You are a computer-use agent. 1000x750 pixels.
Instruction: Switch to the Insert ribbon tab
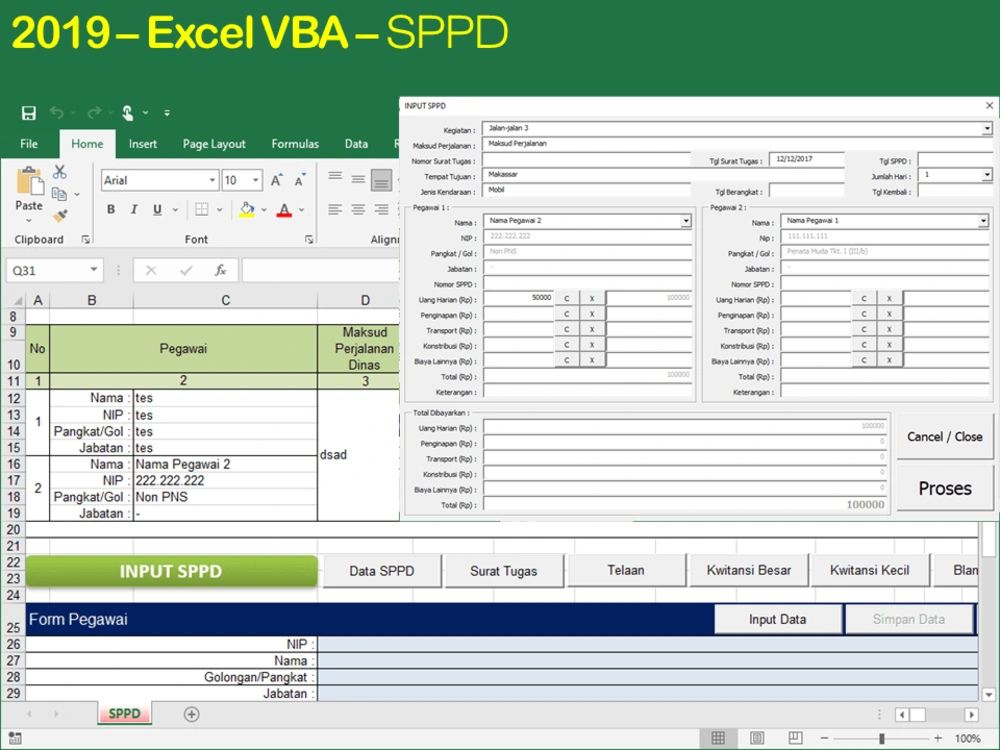point(142,144)
